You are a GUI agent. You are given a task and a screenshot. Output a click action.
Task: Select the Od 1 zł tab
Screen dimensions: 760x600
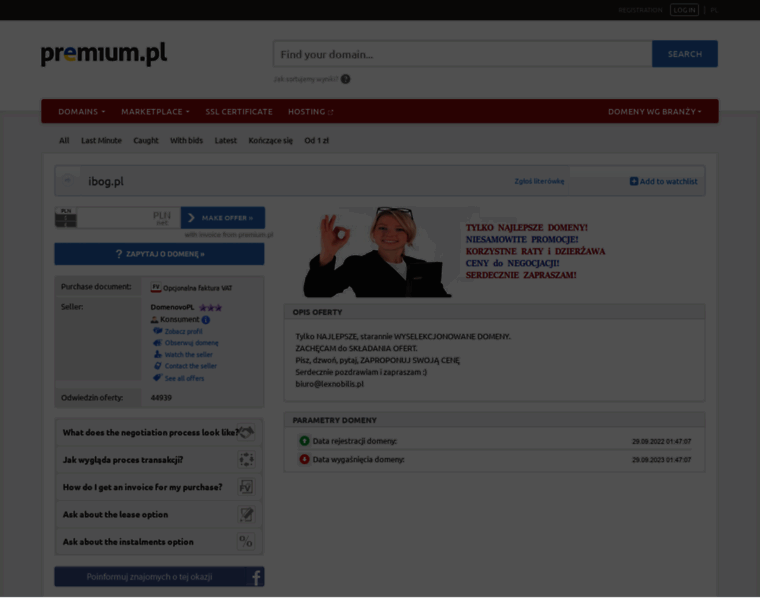(x=317, y=141)
